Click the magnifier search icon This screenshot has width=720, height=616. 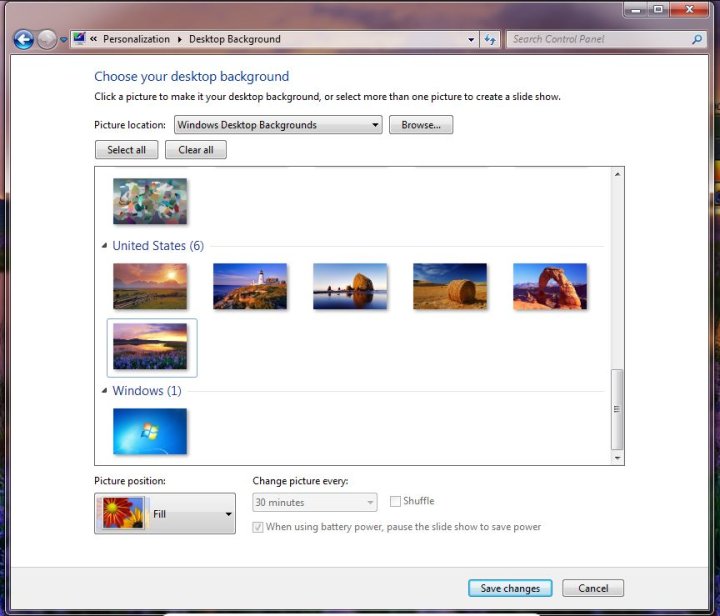(697, 39)
